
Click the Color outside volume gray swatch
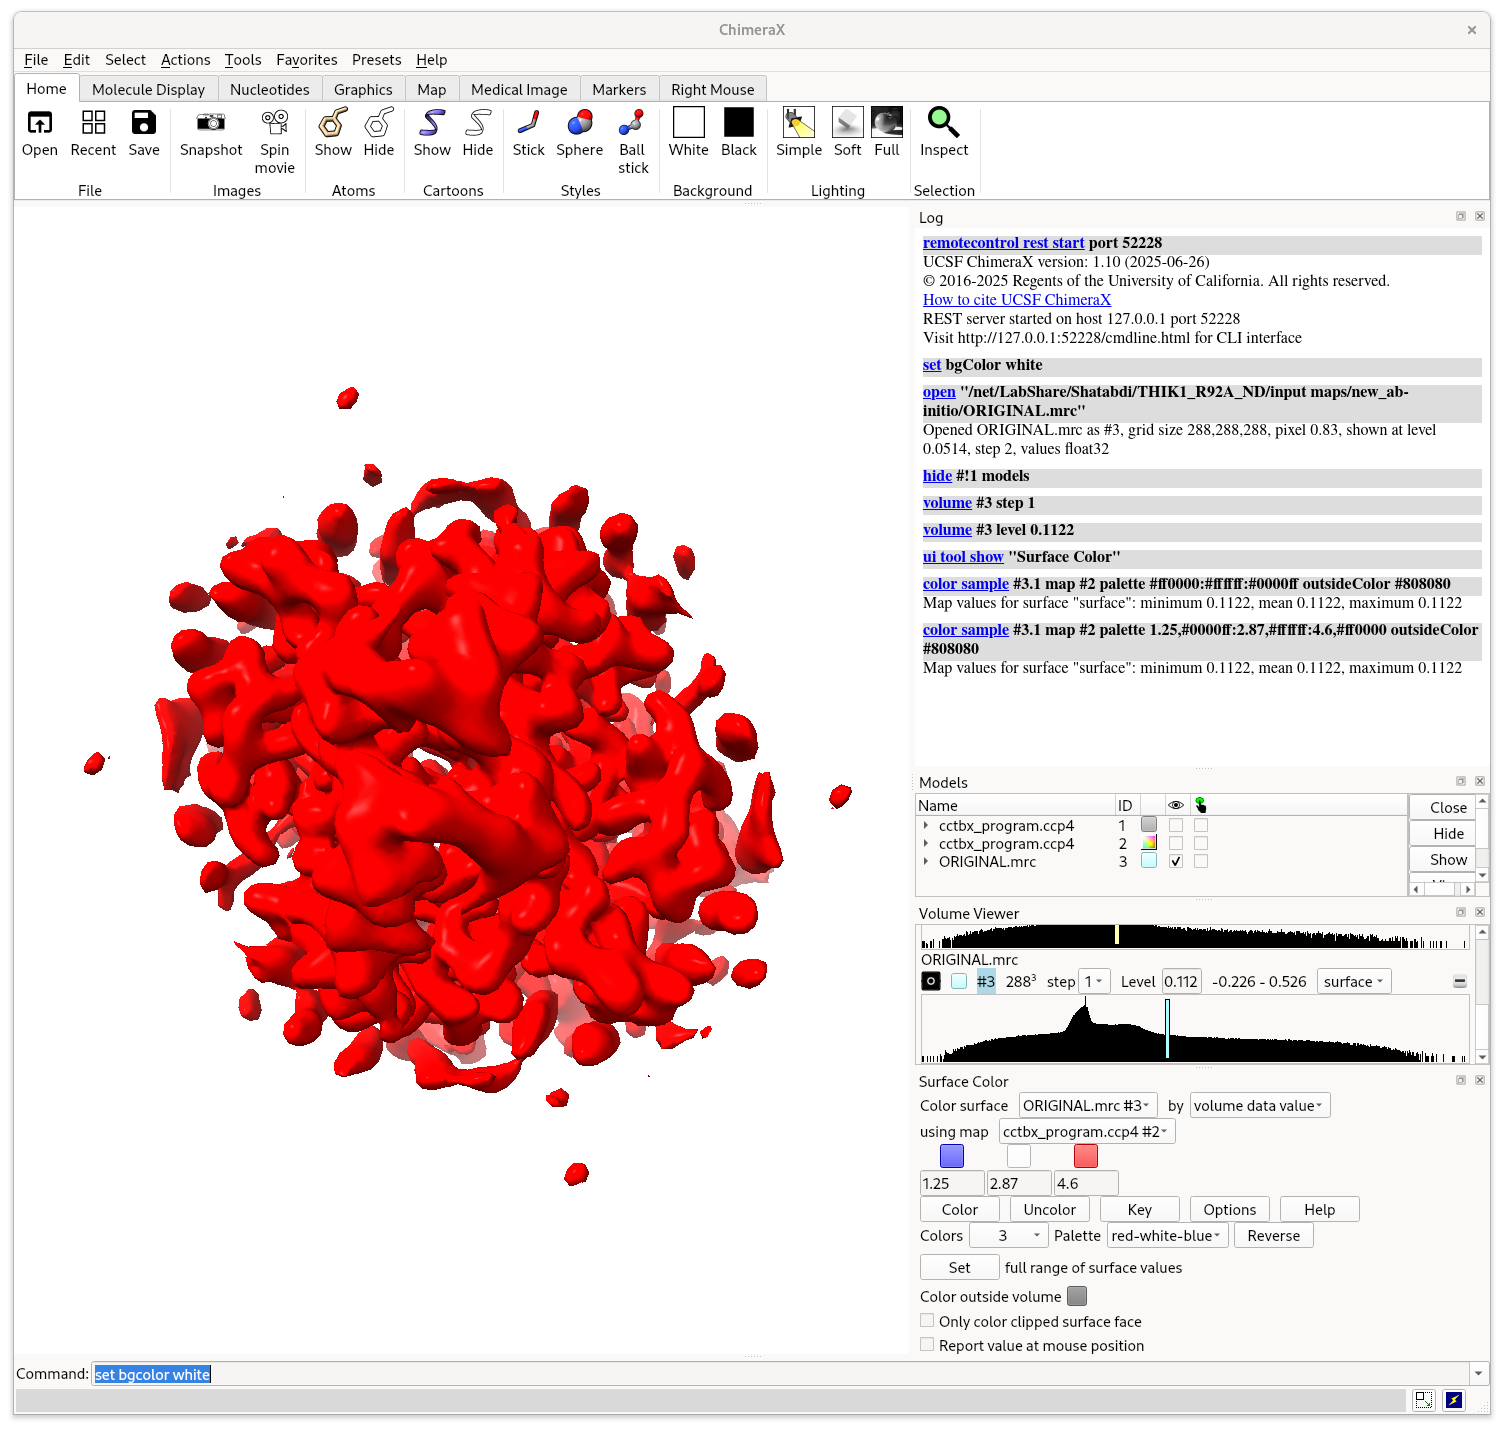tap(1076, 1296)
